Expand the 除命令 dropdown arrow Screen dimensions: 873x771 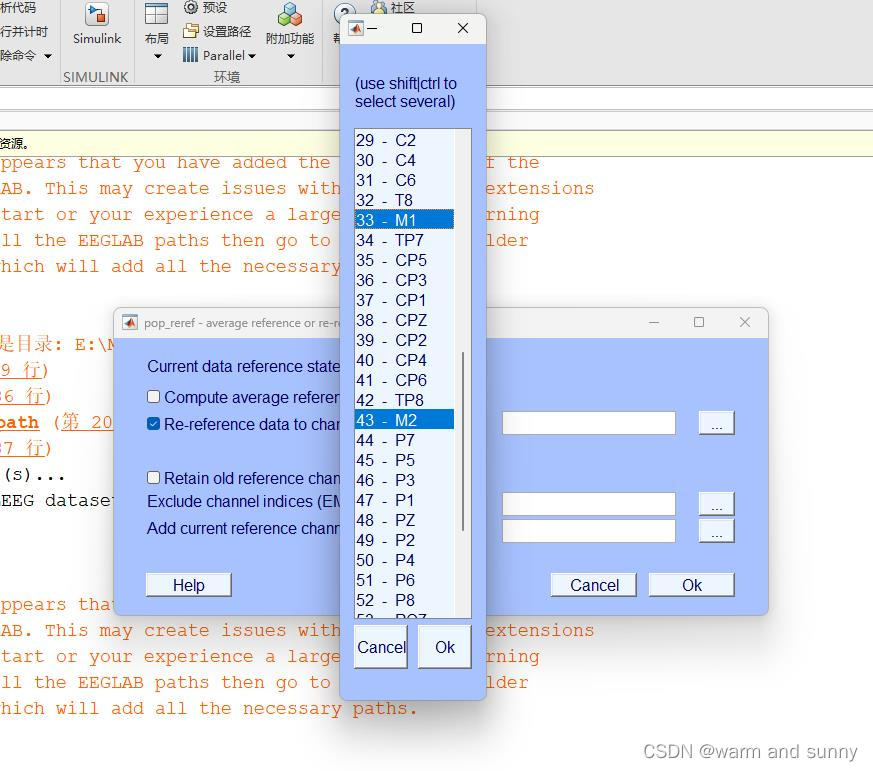pyautogui.click(x=48, y=56)
